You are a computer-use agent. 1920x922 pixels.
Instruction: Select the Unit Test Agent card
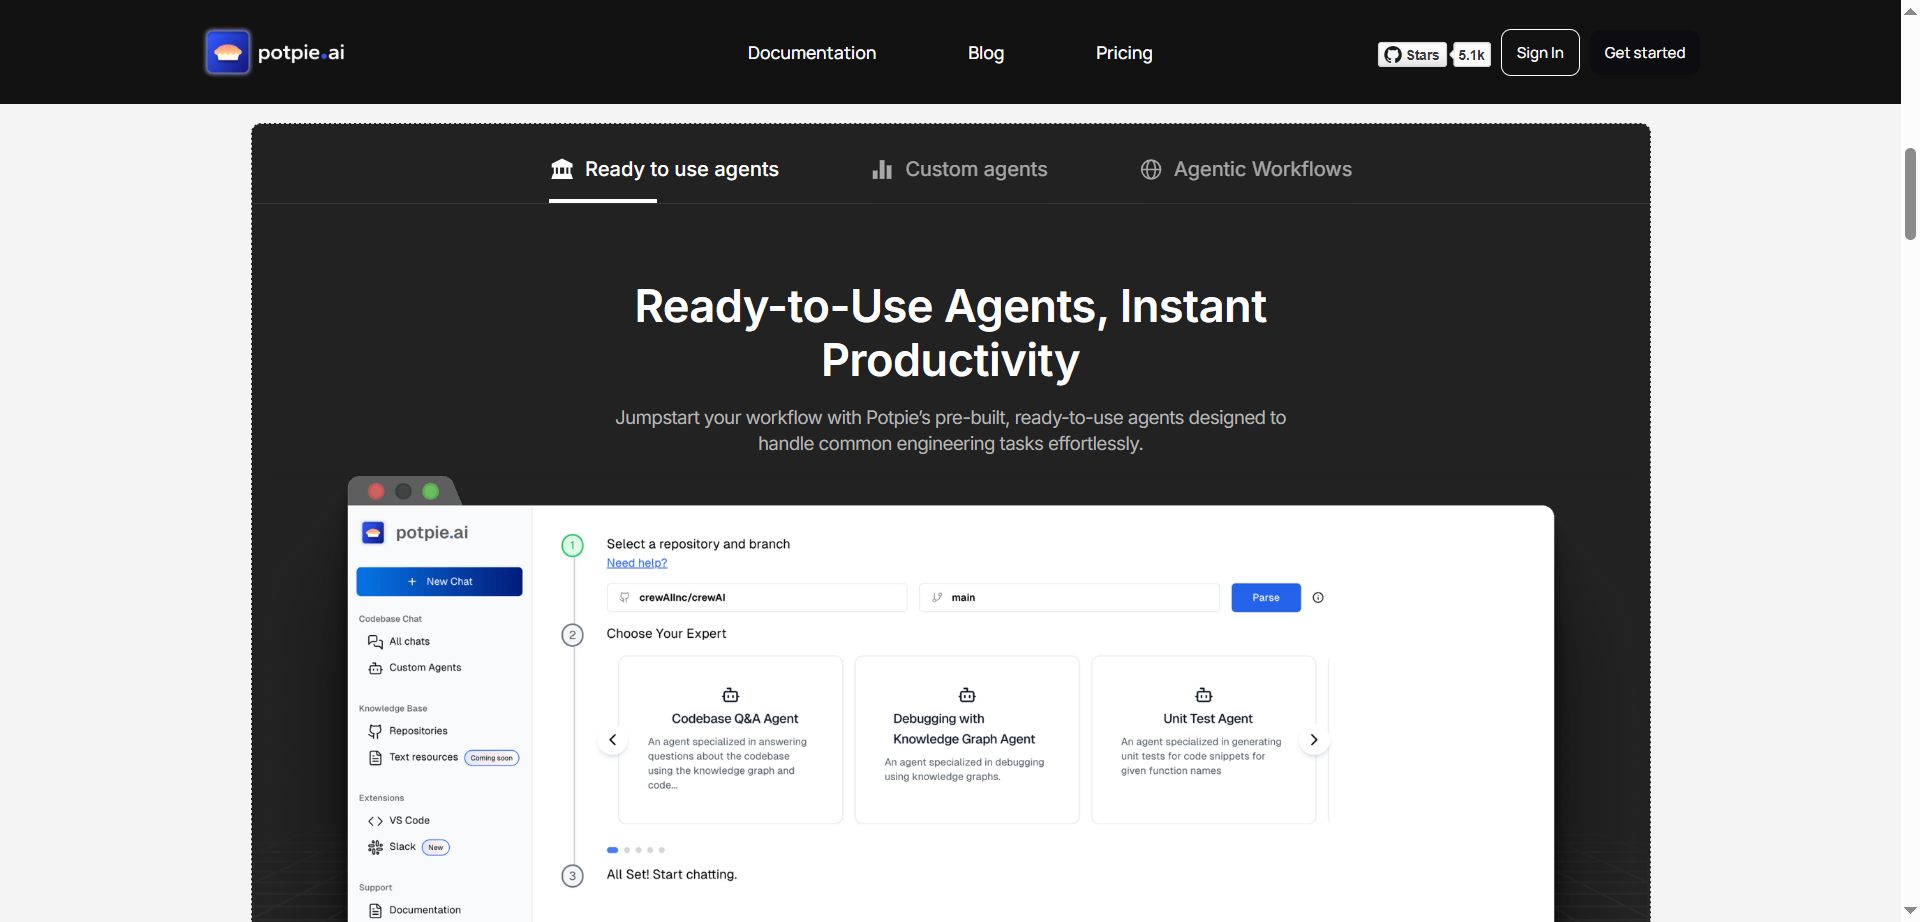tap(1203, 739)
